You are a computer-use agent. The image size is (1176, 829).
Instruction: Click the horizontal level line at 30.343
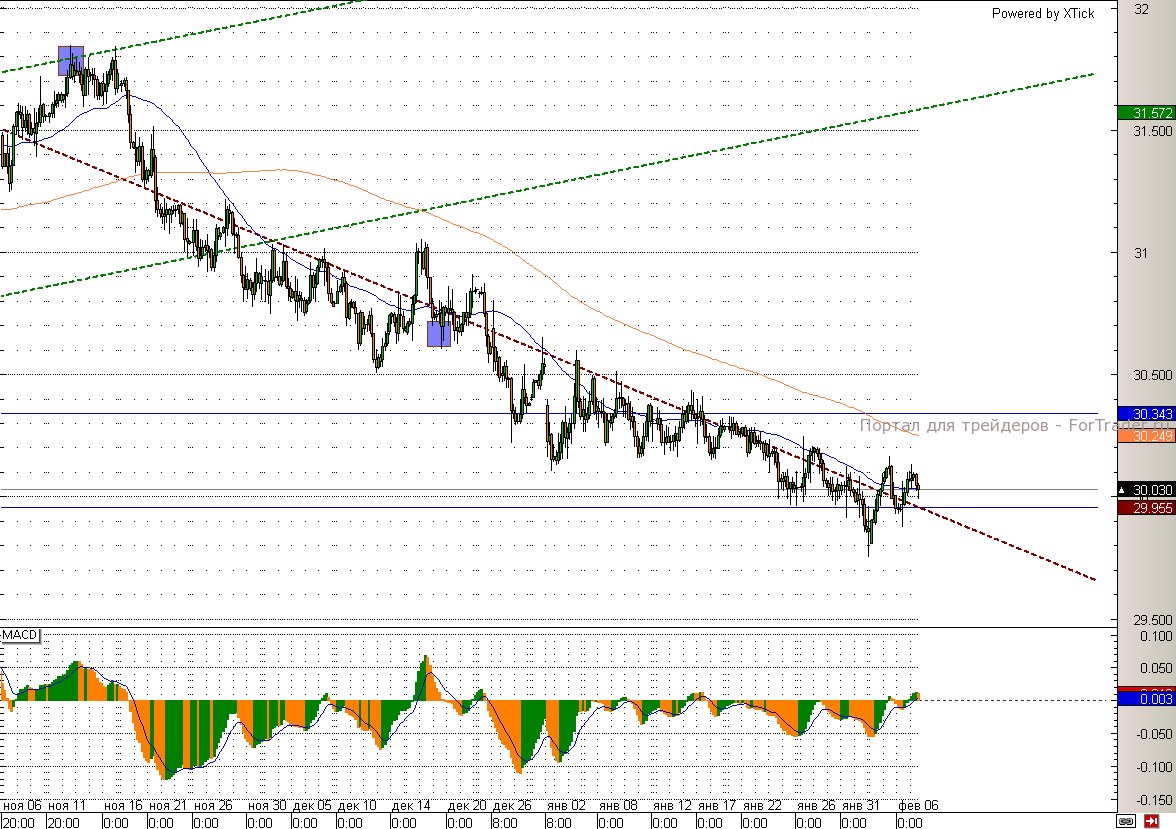click(300, 413)
